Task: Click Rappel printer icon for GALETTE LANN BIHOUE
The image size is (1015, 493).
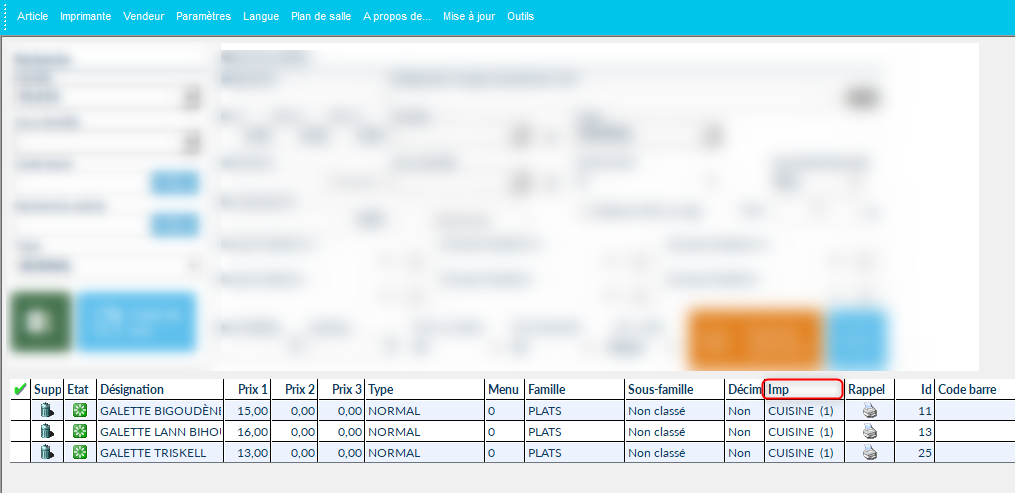Action: (x=869, y=431)
